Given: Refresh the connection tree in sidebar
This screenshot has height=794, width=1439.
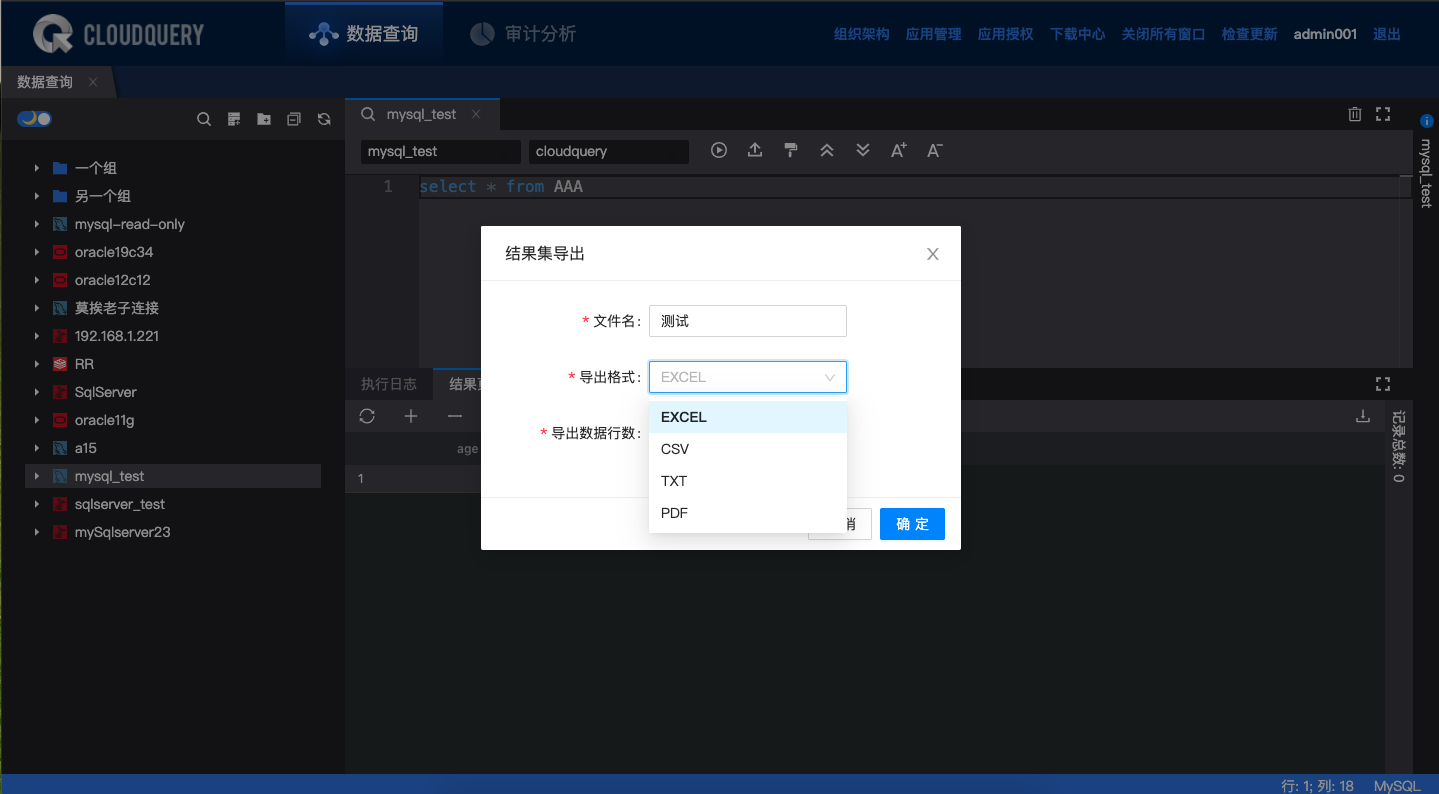Looking at the screenshot, I should (324, 119).
